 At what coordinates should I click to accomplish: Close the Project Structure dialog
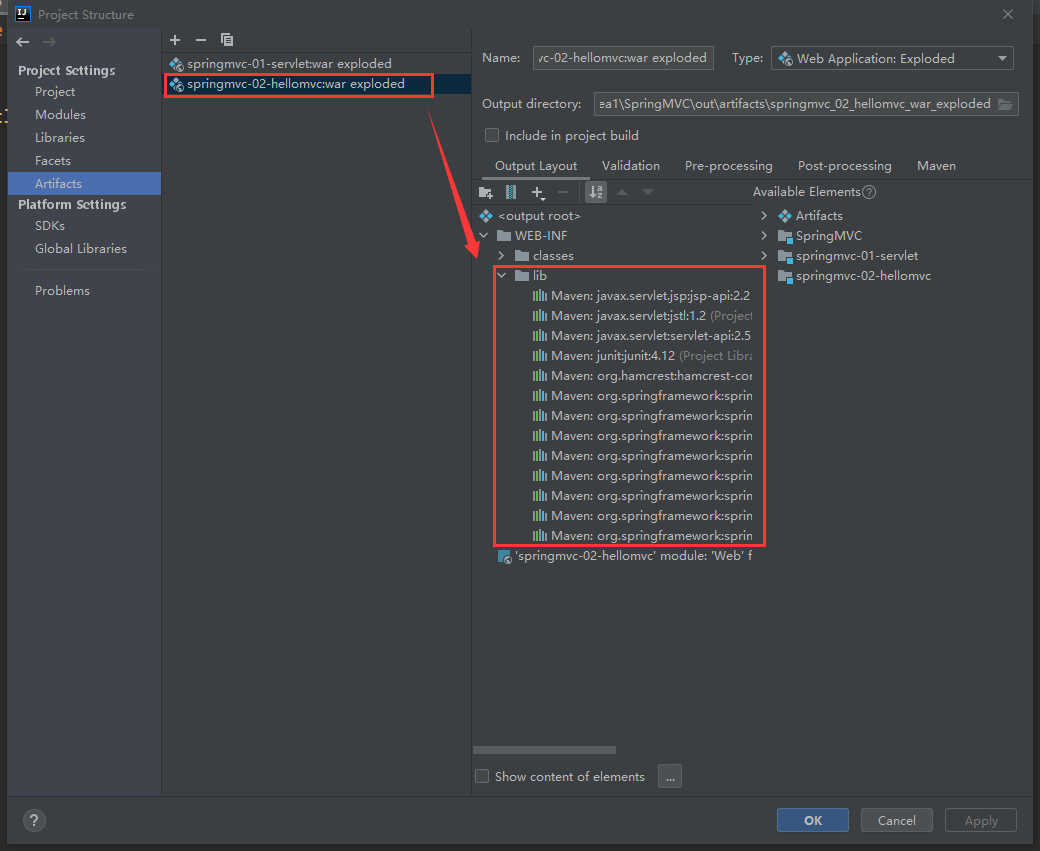point(1008,14)
